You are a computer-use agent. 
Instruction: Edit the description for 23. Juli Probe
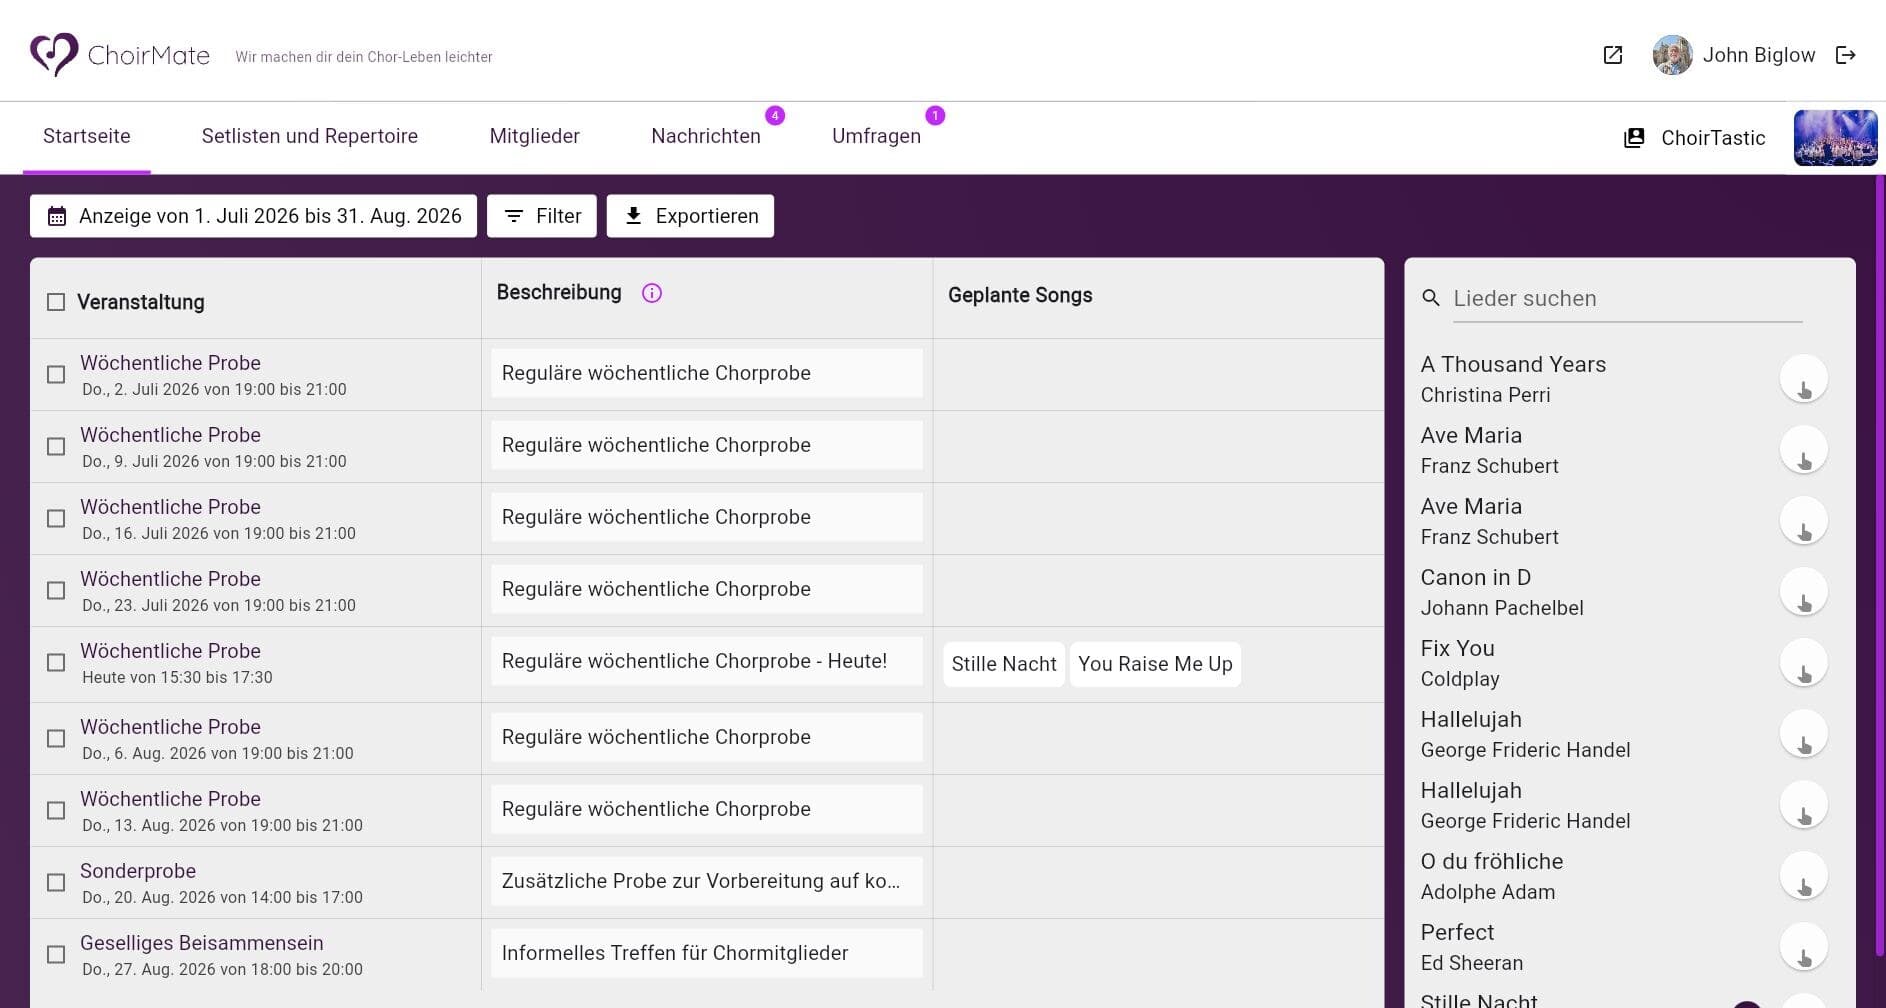point(707,589)
